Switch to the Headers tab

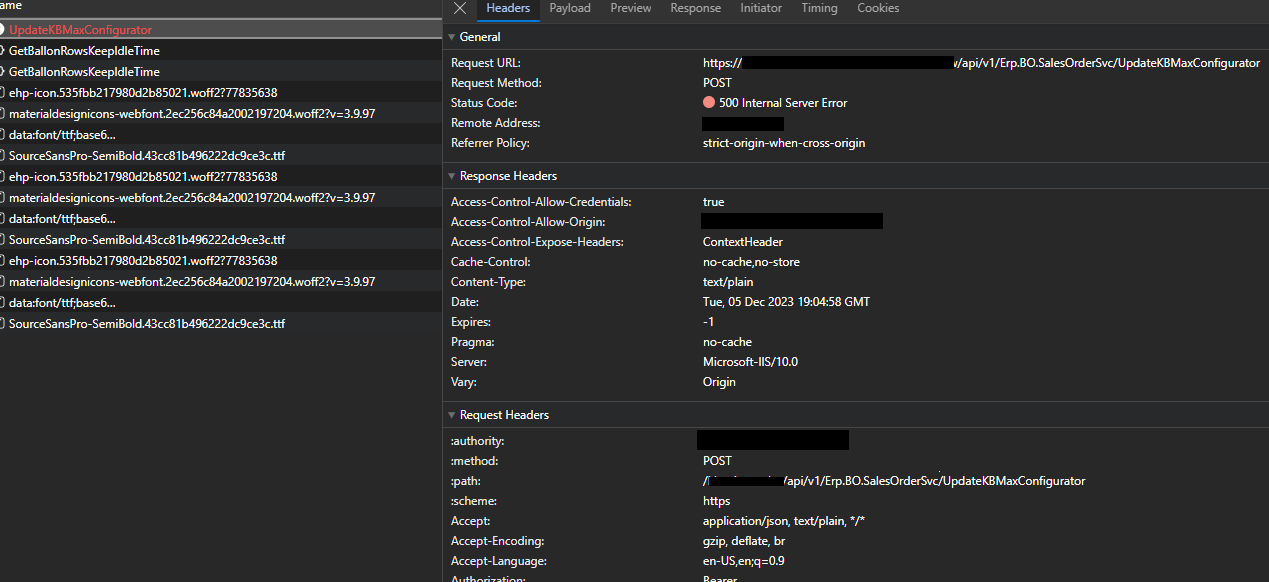pyautogui.click(x=508, y=8)
